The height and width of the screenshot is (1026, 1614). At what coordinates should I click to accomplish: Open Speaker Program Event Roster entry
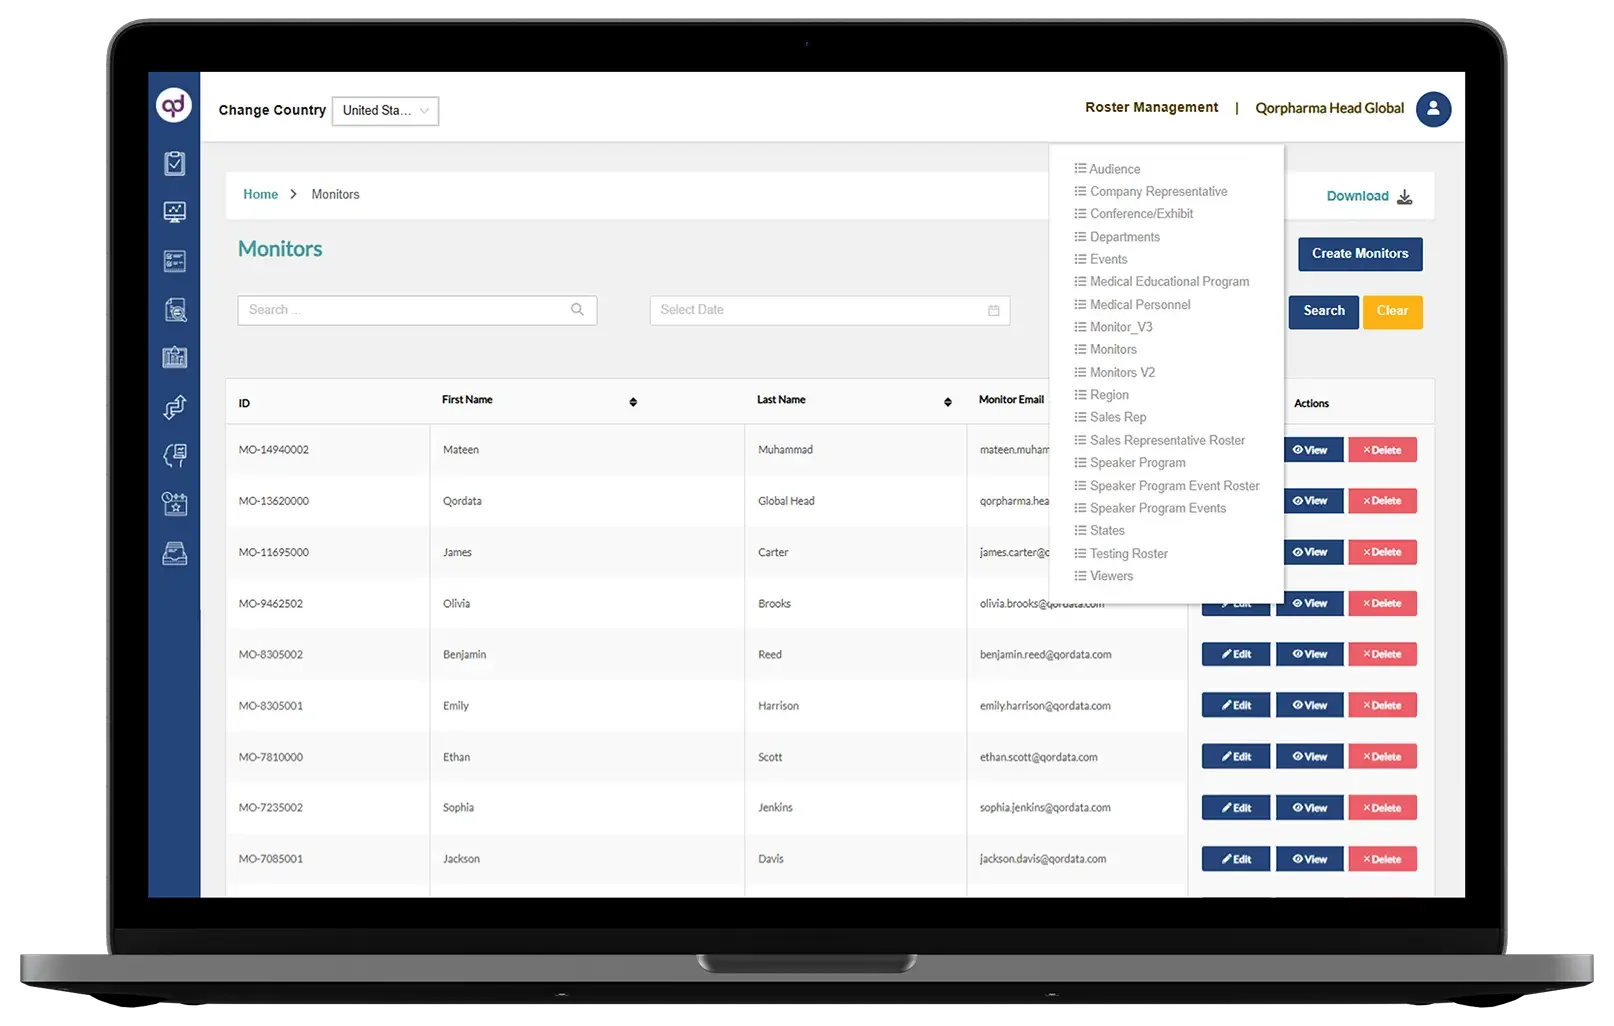[x=1166, y=486]
